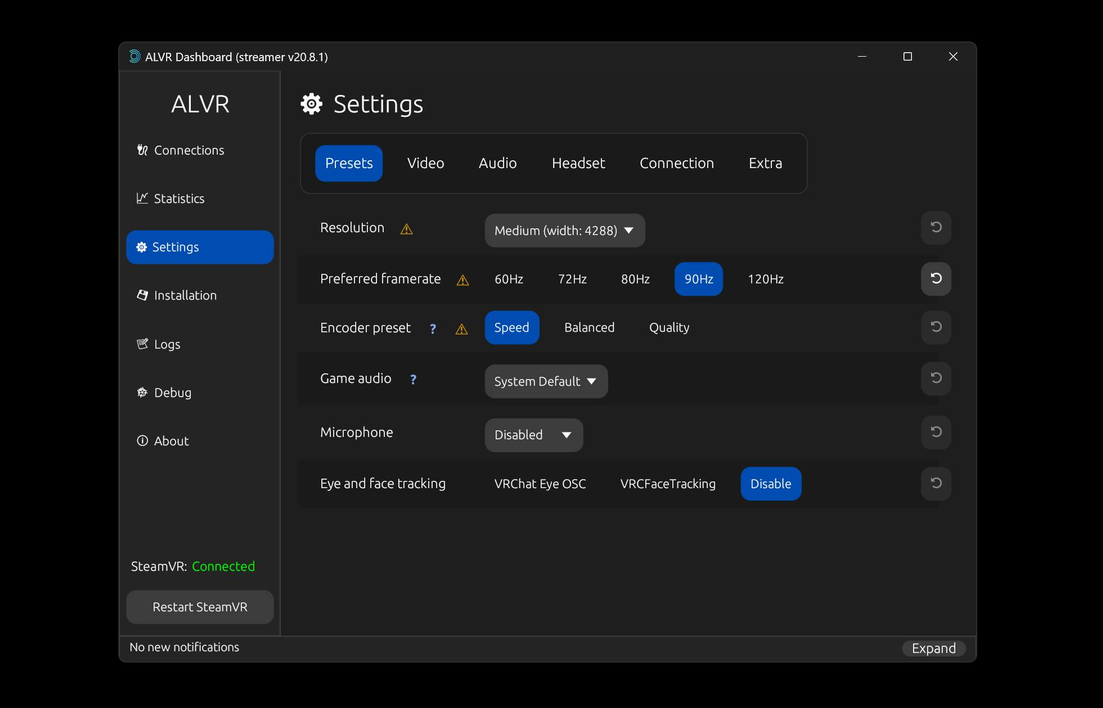Reset the Resolution setting to default
The width and height of the screenshot is (1103, 708).
point(935,228)
